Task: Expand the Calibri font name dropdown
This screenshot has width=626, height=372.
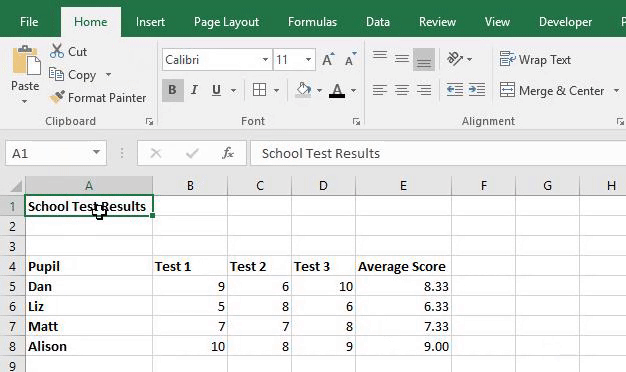Action: tap(265, 60)
